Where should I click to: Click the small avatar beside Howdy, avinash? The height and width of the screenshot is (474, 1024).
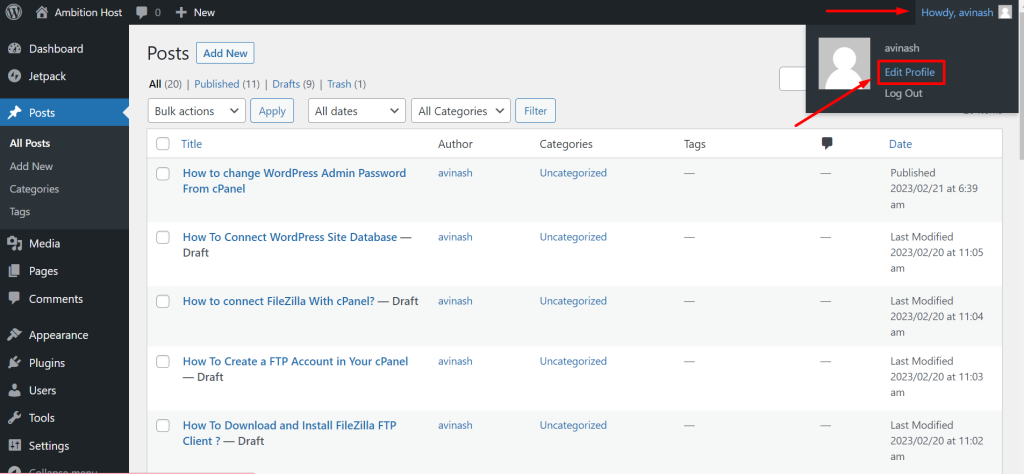click(1005, 12)
